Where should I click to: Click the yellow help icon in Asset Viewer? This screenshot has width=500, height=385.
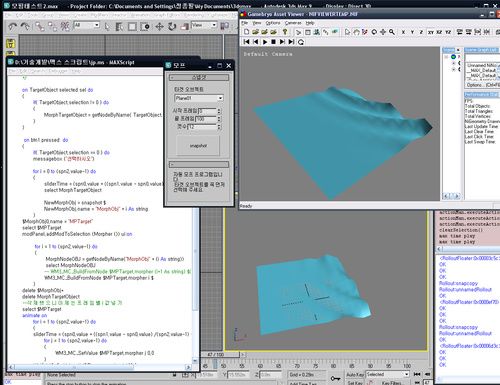pos(285,32)
